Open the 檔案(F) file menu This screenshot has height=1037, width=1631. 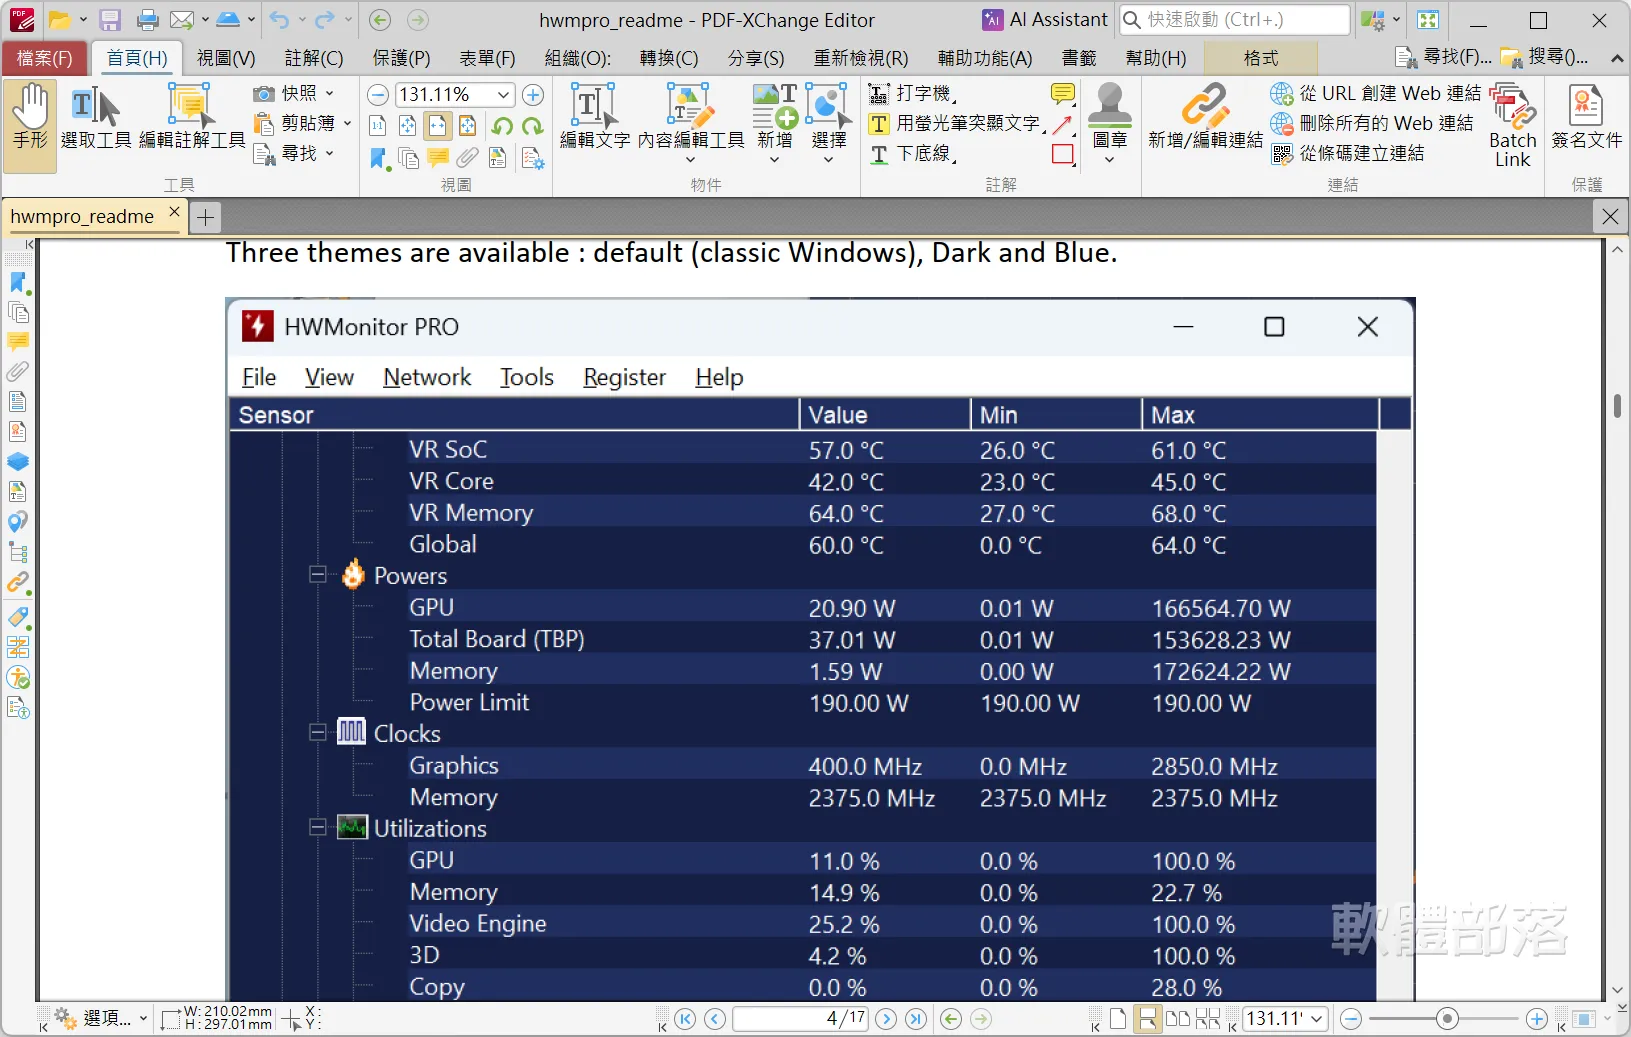45,58
